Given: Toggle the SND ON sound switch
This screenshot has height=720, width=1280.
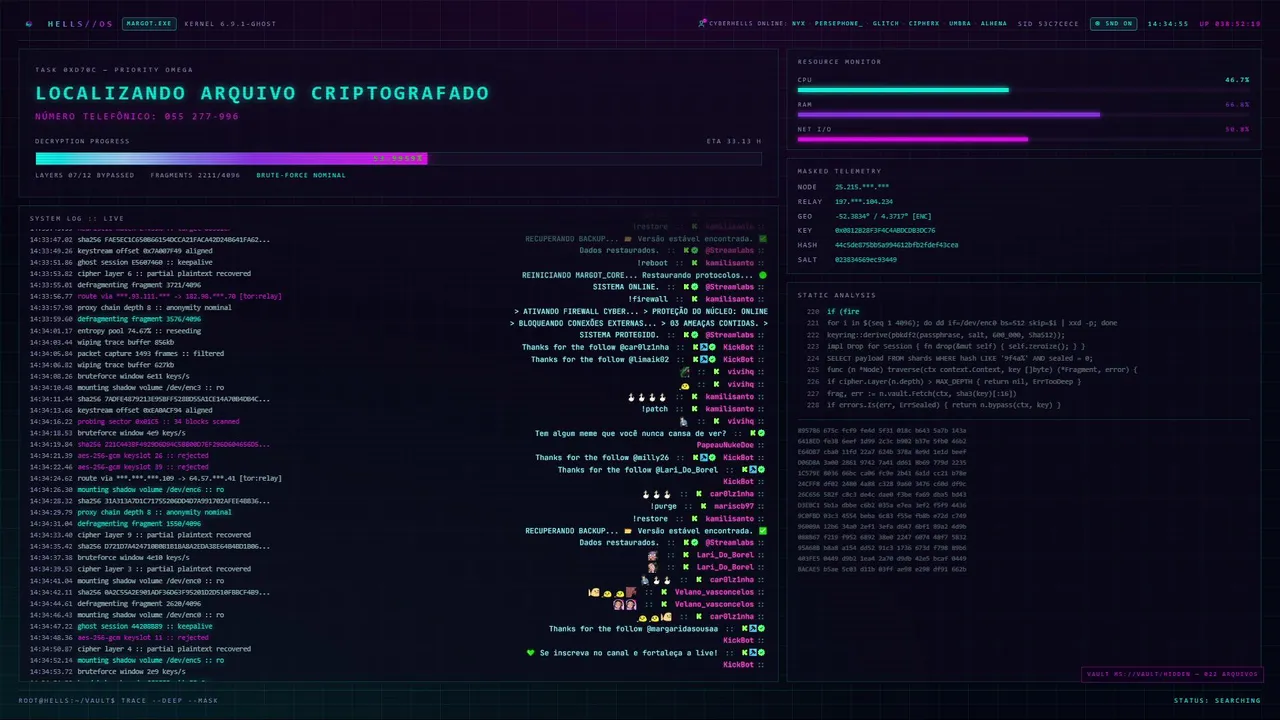Looking at the screenshot, I should (x=1114, y=23).
